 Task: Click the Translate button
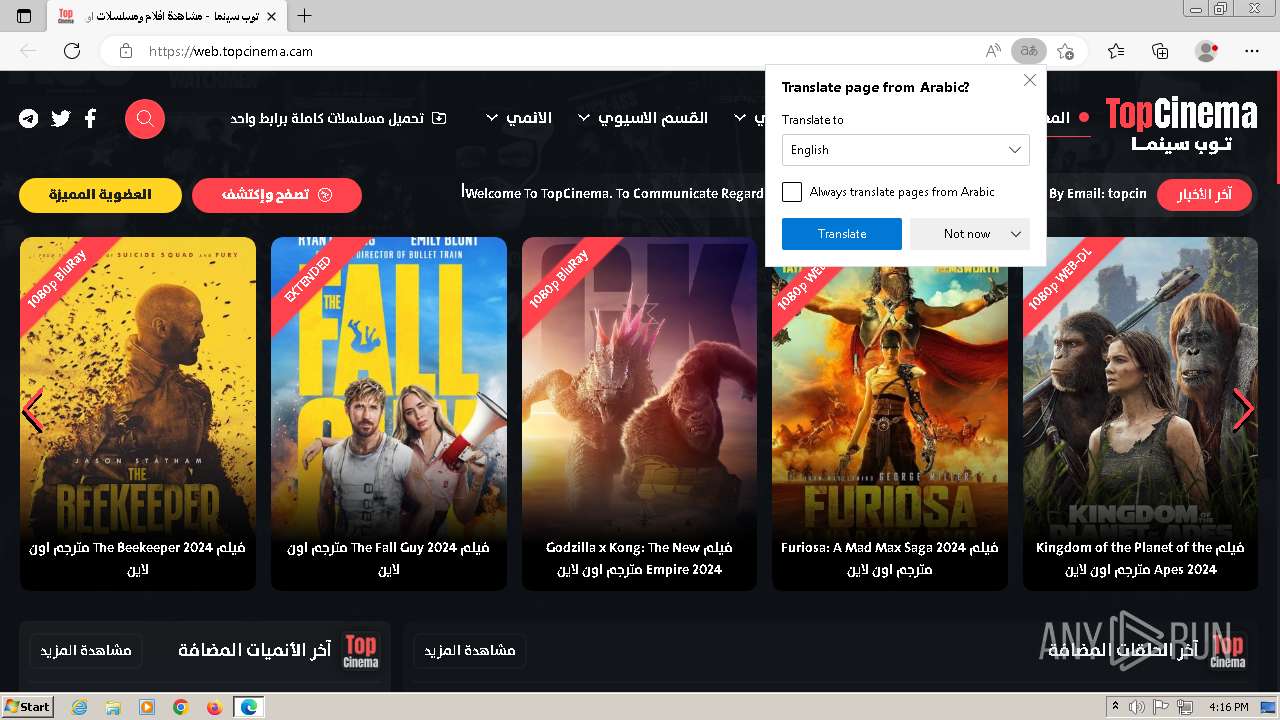point(842,234)
